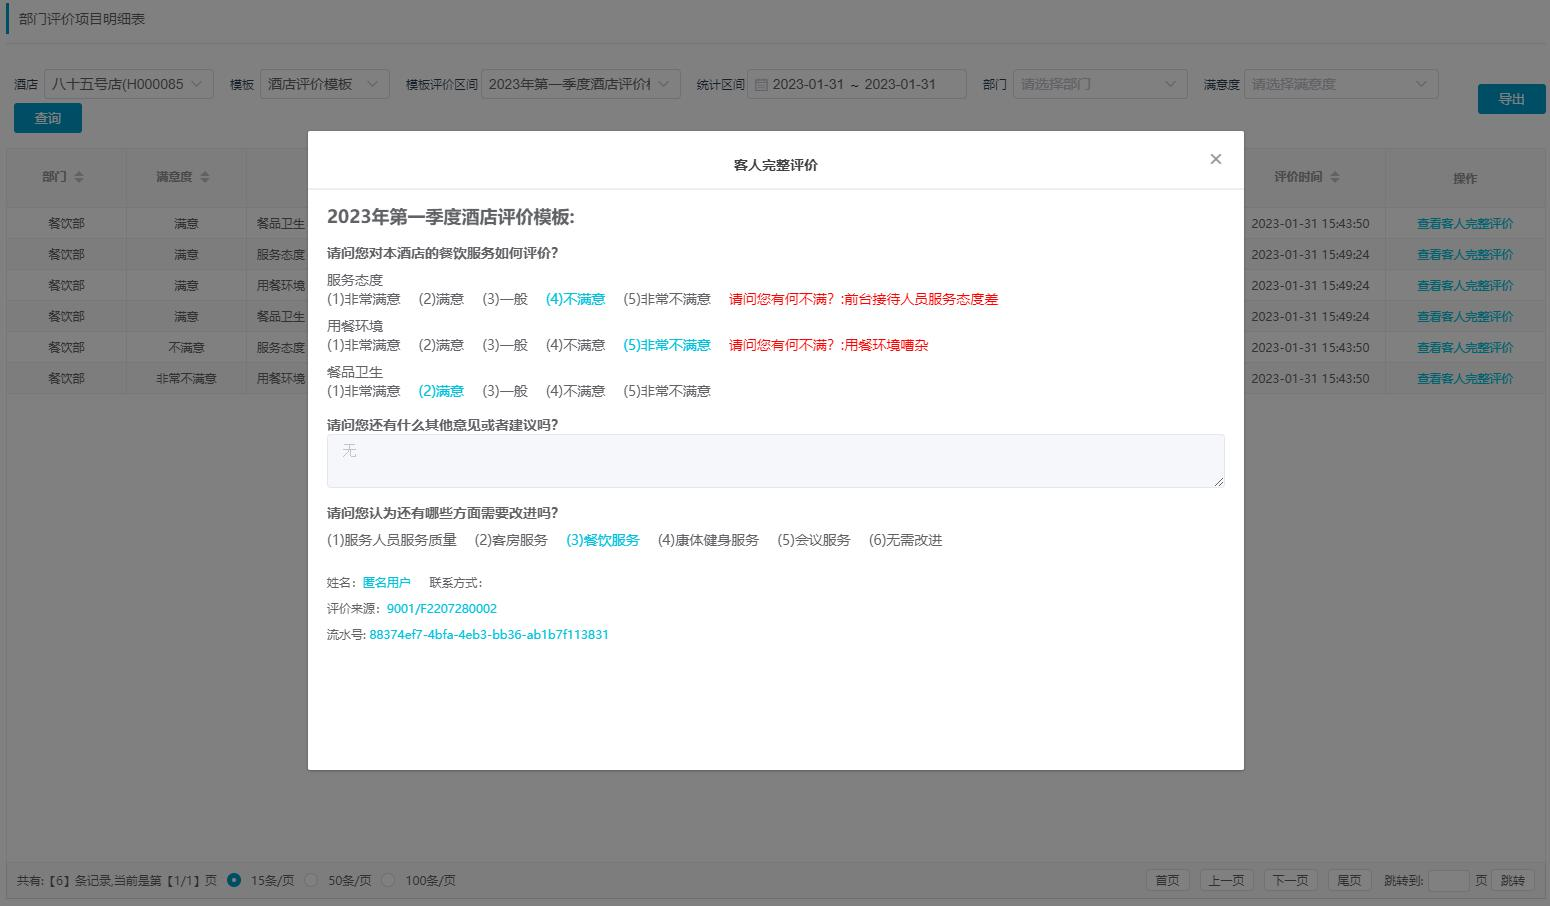The width and height of the screenshot is (1550, 906).
Task: Open the 酒店 dropdown
Action: [x=128, y=84]
